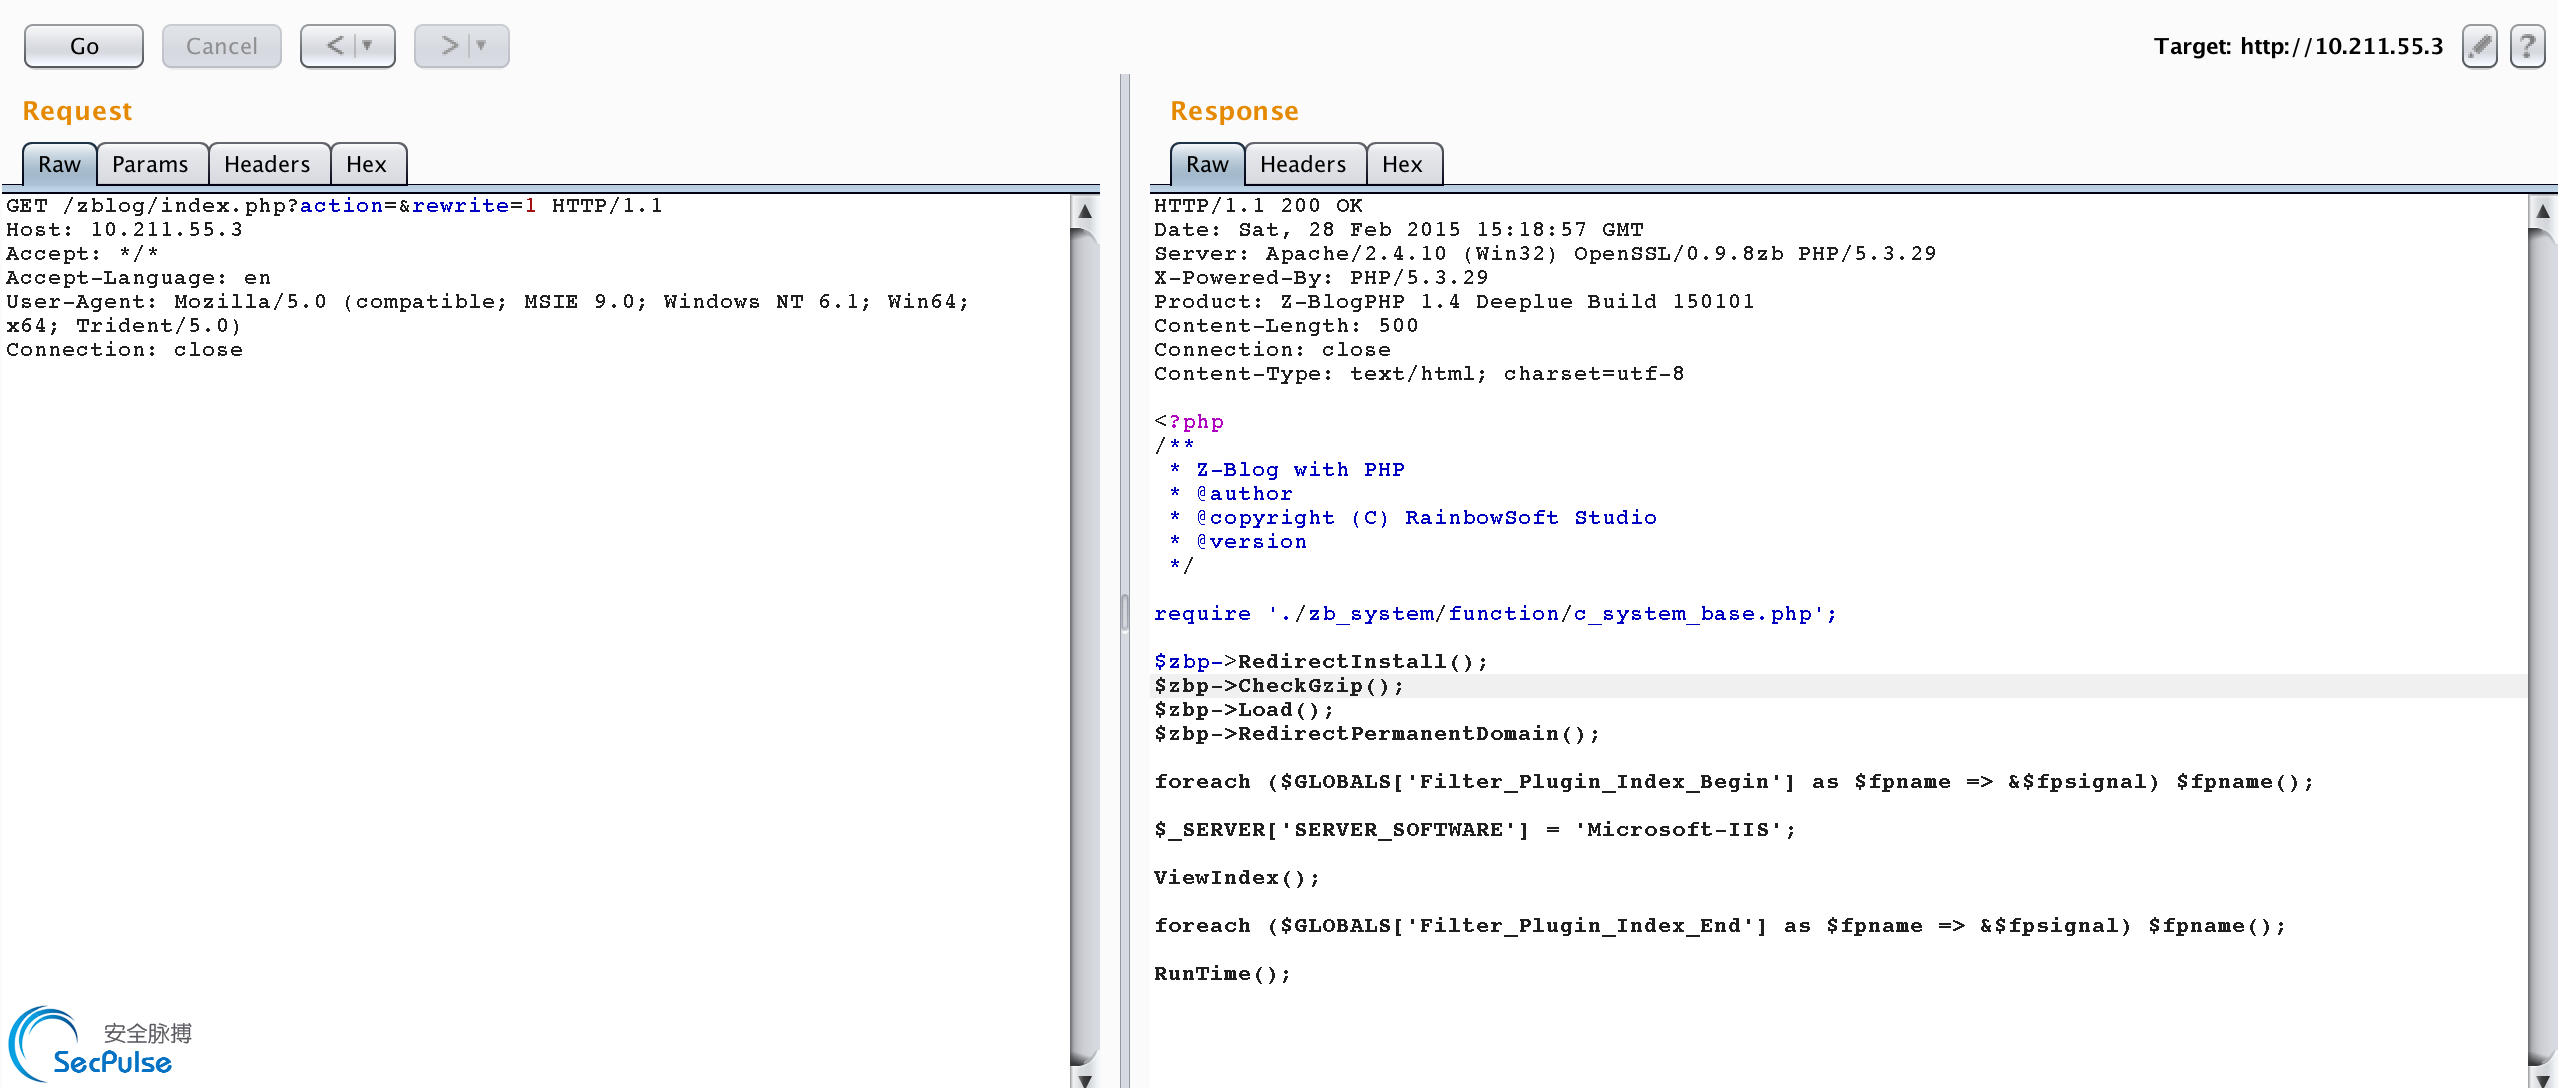Screen dimensions: 2558x1088
Task: Click the 'Content-Length: 500' response header
Action: tap(1286, 326)
